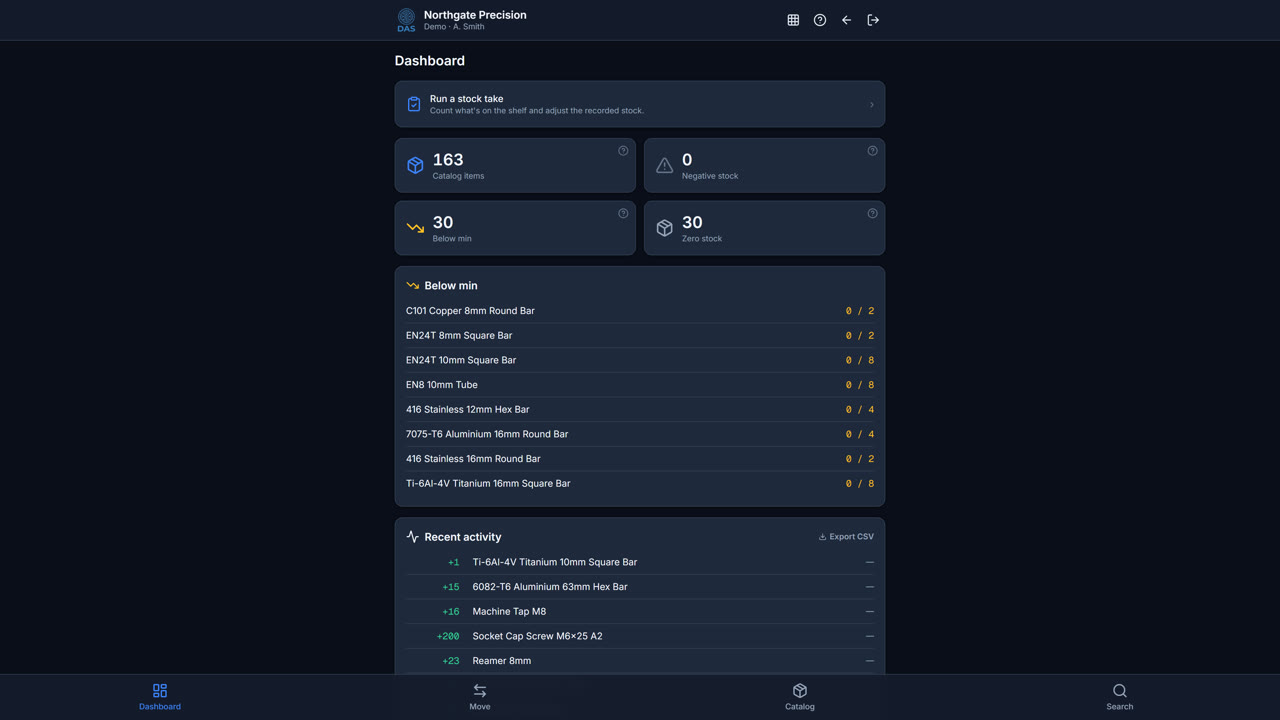Open help for Catalog items card
Image resolution: width=1280 pixels, height=720 pixels.
[x=623, y=151]
